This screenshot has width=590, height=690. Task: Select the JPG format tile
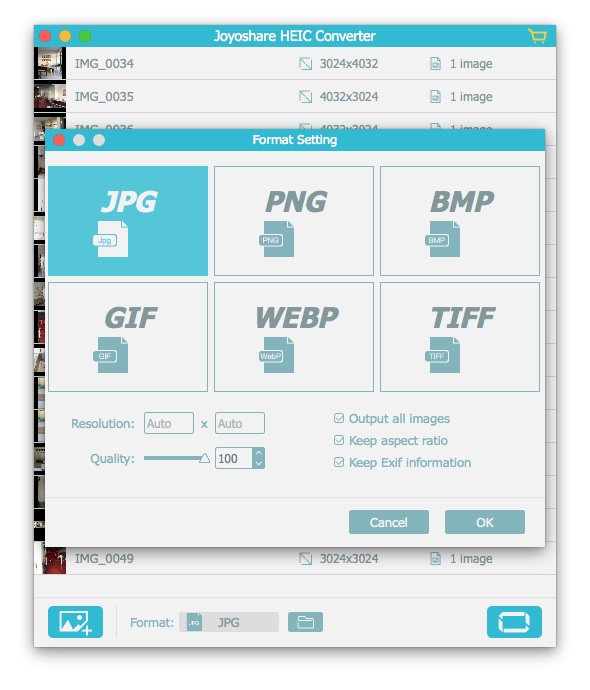(x=128, y=221)
